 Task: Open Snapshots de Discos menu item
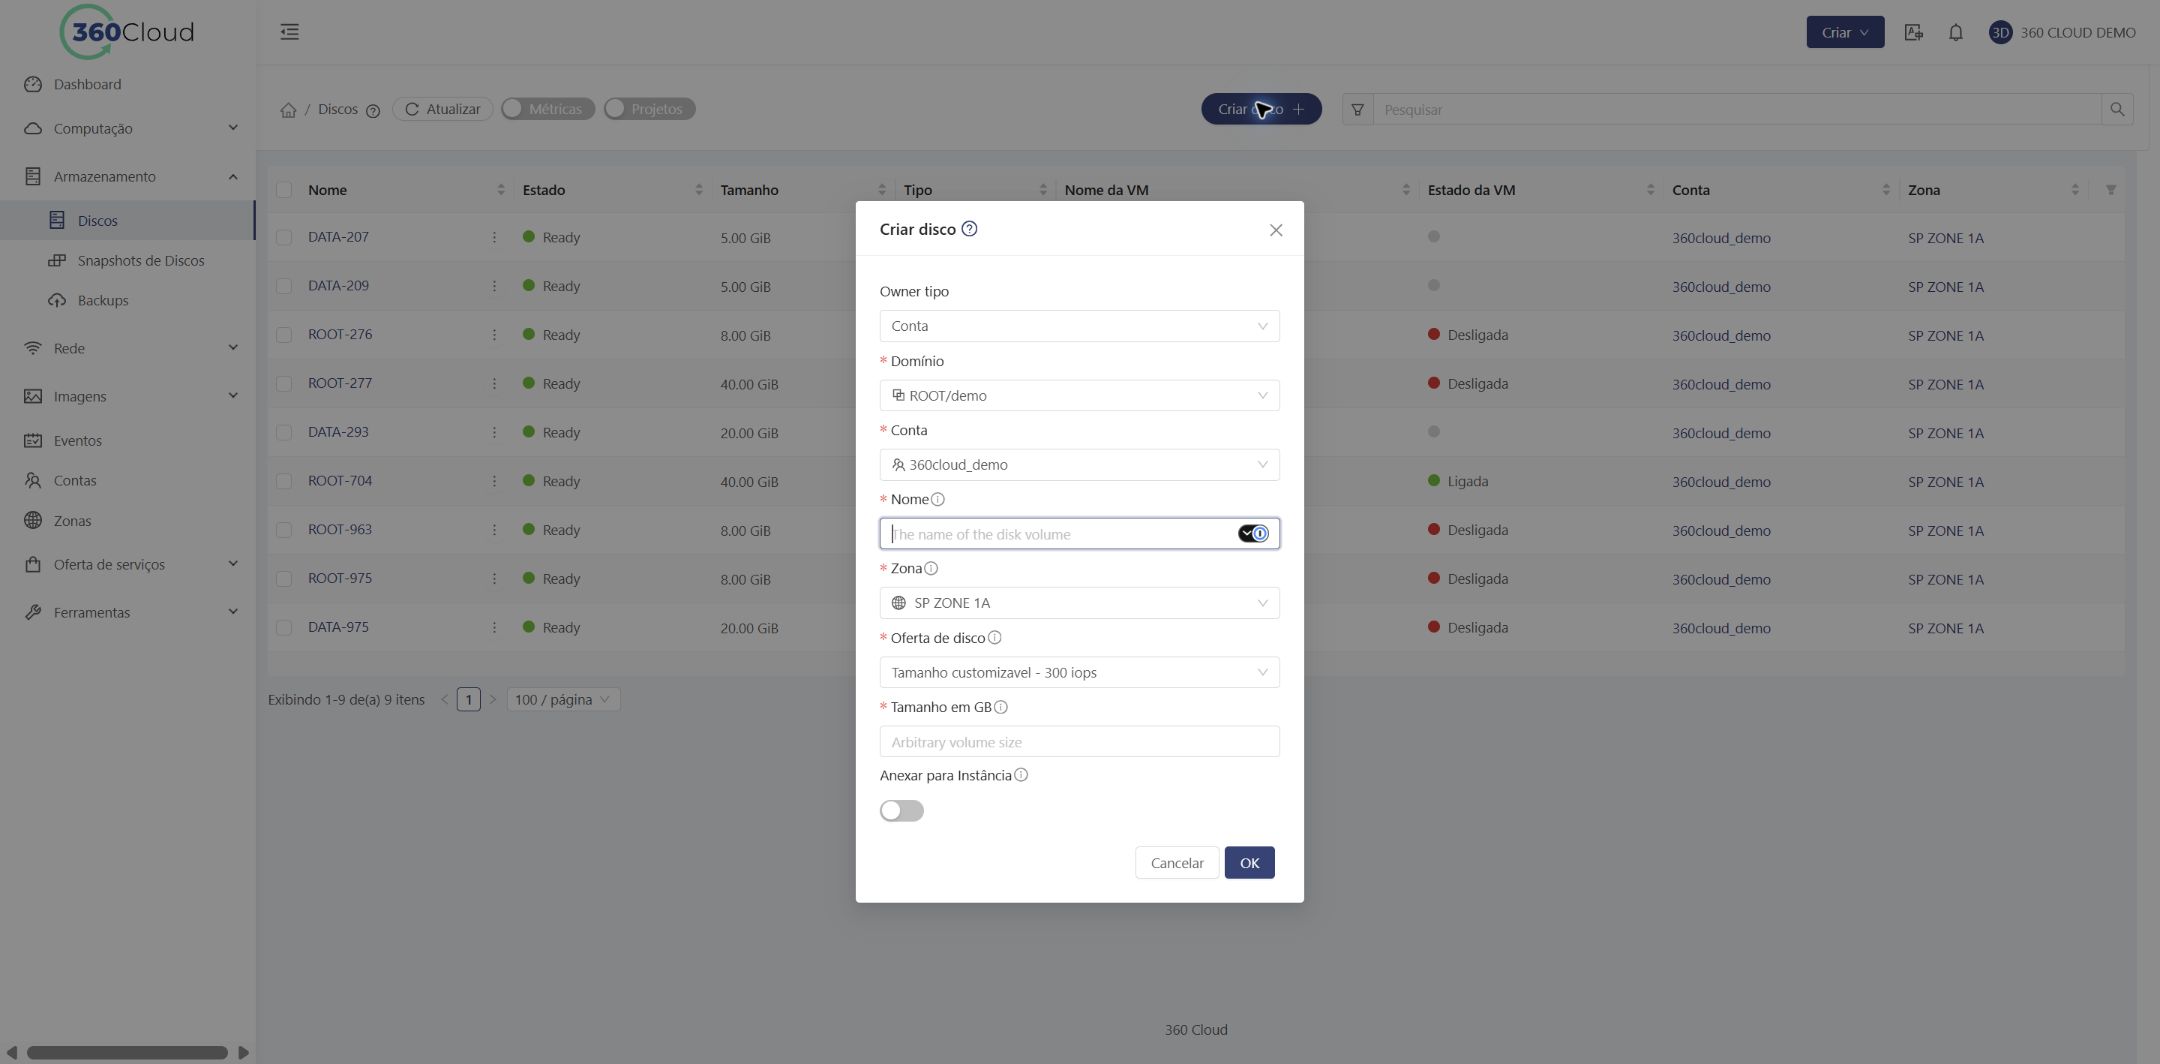[128, 260]
